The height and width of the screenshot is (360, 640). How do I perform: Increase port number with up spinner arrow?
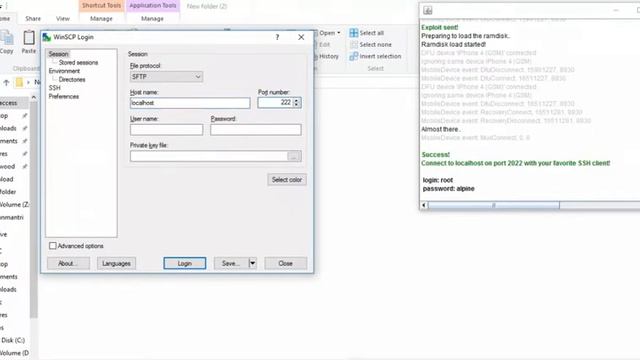pos(297,100)
